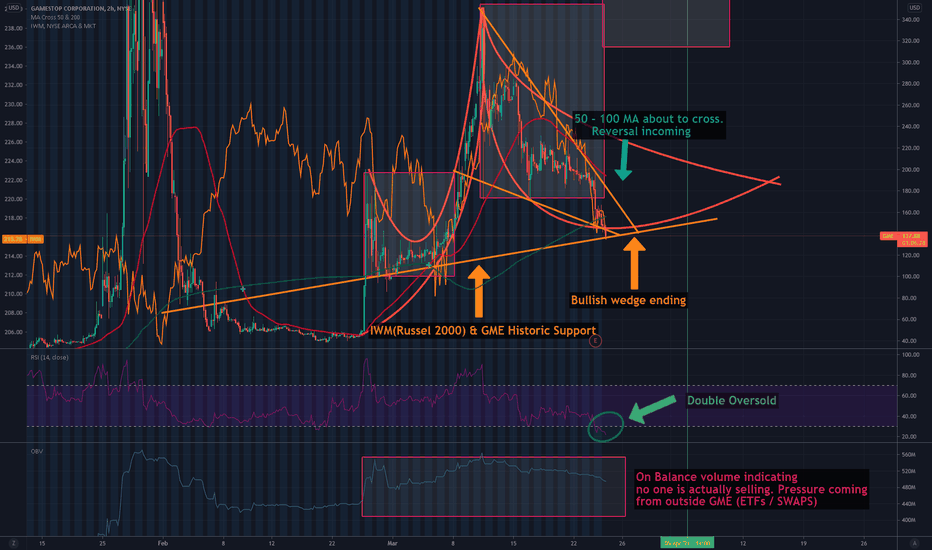Select the 'Double Oversold' annotation
The image size is (932, 550).
[x=732, y=401]
